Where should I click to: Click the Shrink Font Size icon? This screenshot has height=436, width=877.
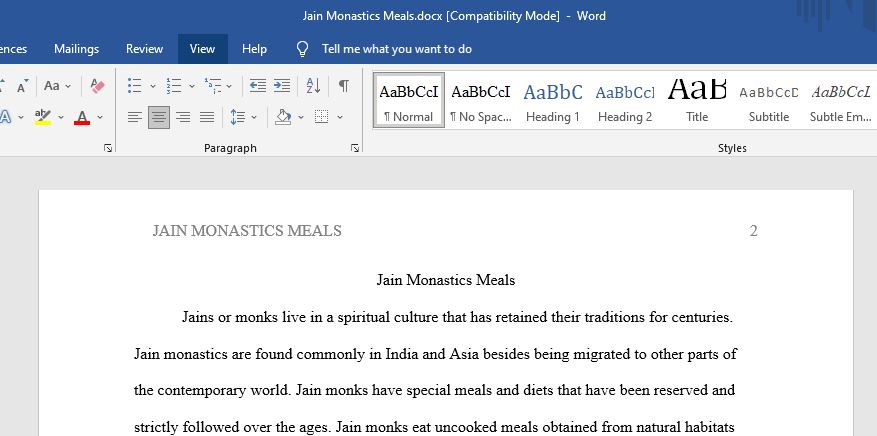[22, 86]
